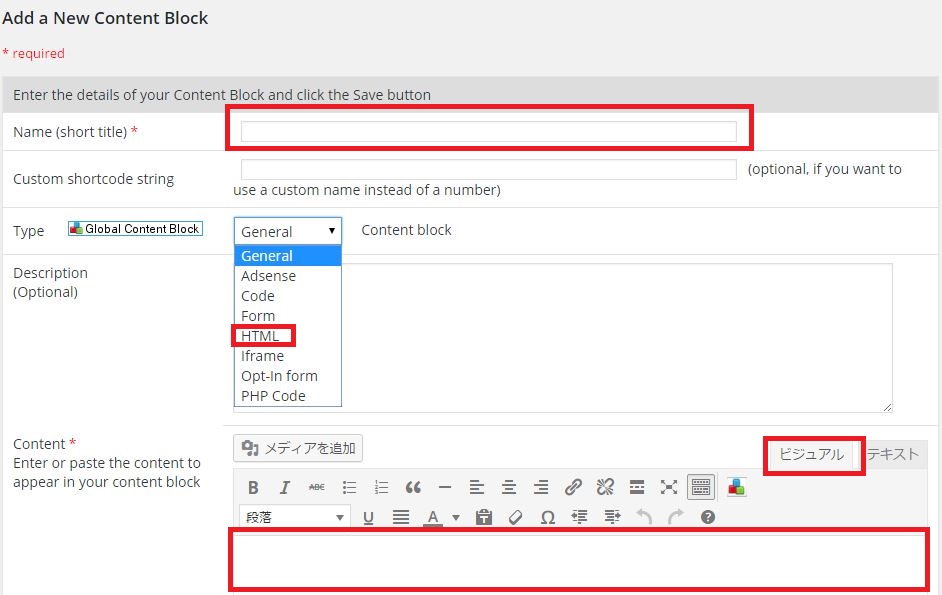Switch to the テキスト editor tab

pyautogui.click(x=892, y=454)
